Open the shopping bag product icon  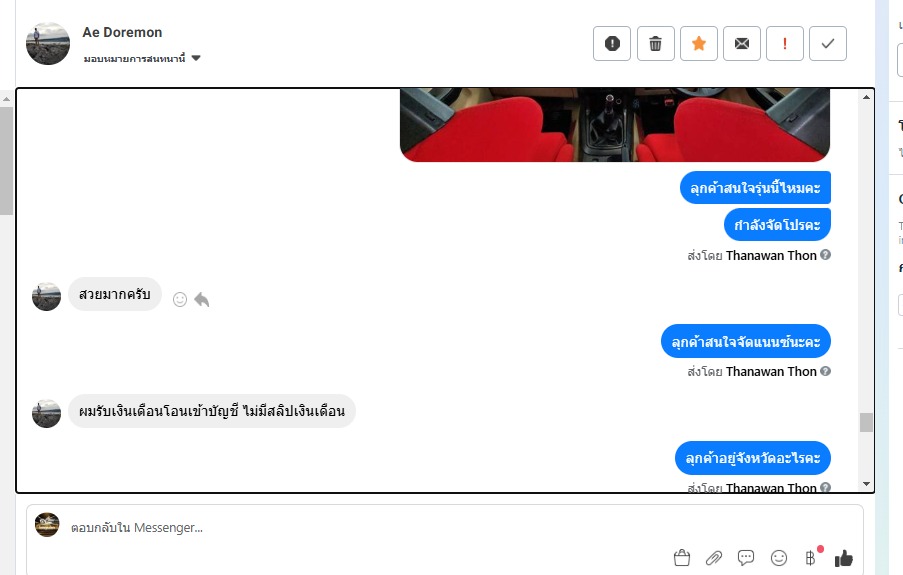tap(682, 558)
